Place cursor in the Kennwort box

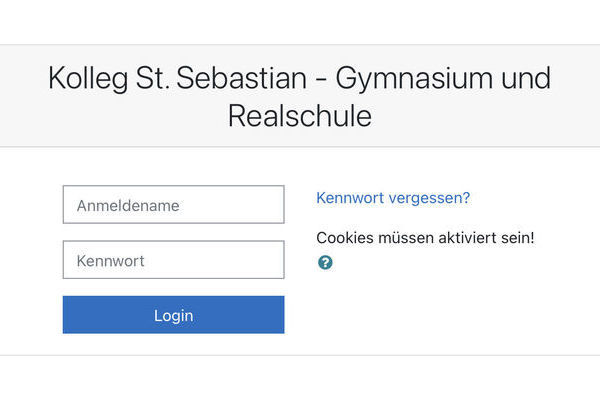point(173,260)
